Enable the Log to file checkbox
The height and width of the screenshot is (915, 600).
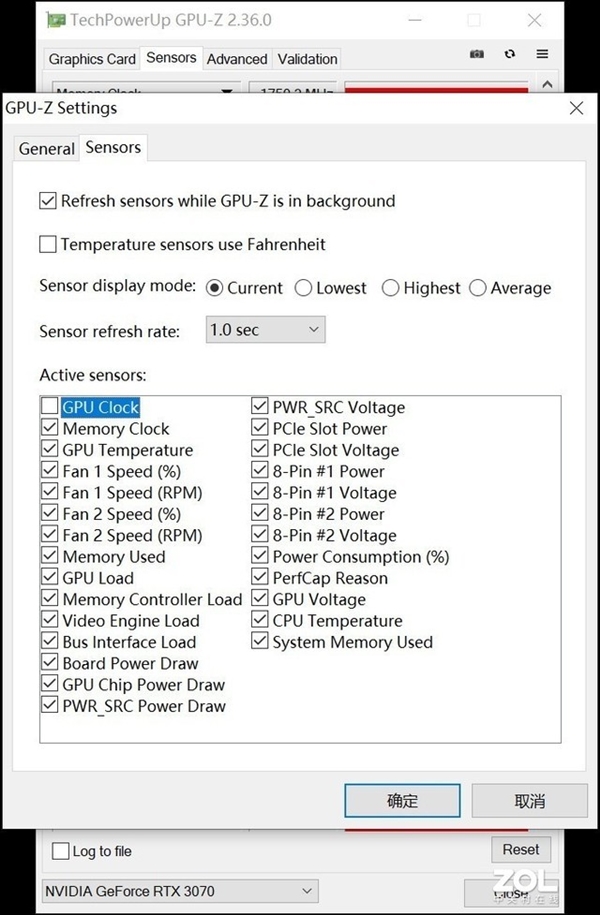coord(61,851)
